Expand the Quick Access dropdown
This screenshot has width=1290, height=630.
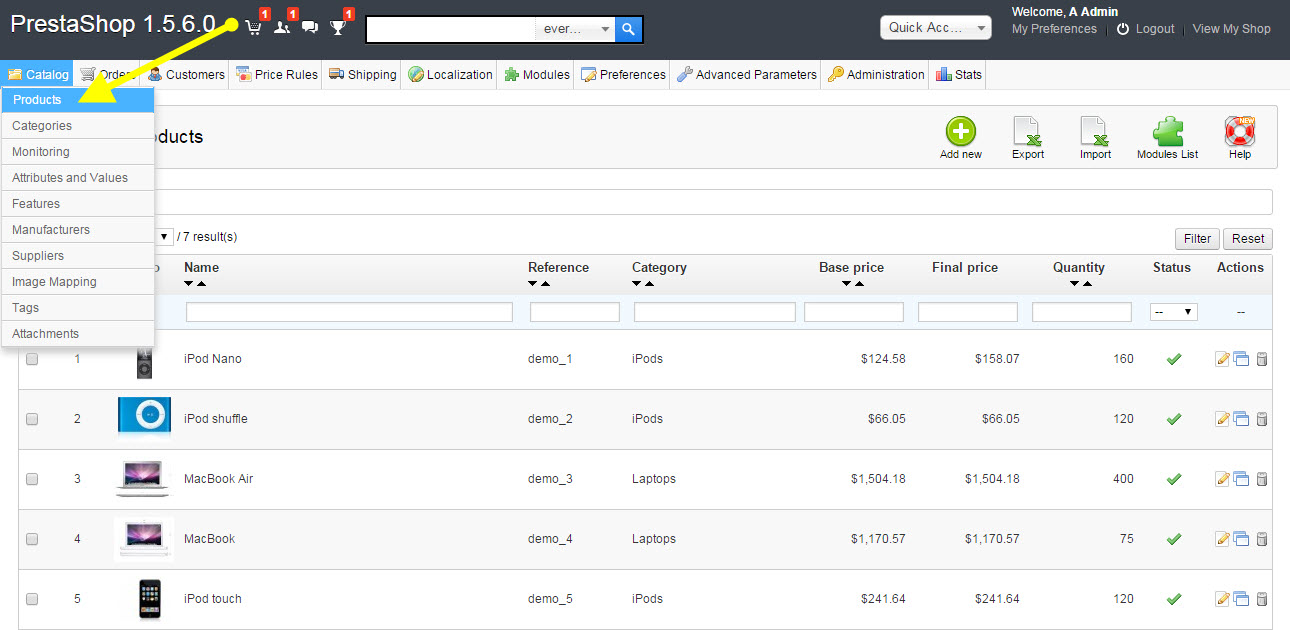936,27
